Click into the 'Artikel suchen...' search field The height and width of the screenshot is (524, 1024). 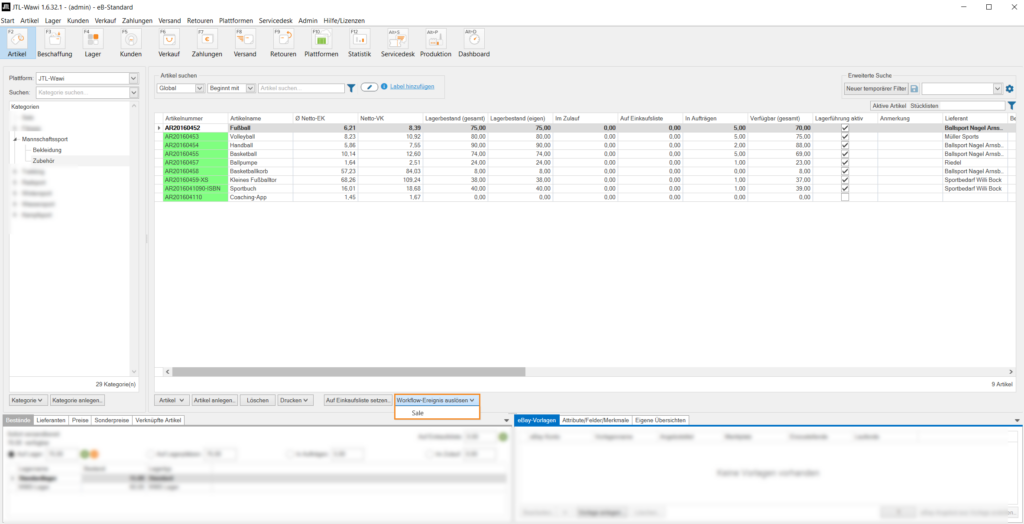tap(300, 88)
